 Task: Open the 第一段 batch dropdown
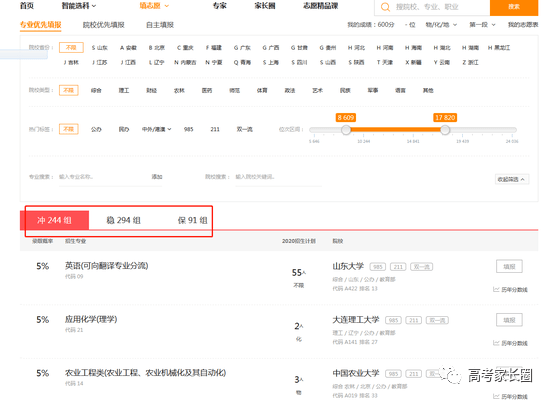(482, 25)
